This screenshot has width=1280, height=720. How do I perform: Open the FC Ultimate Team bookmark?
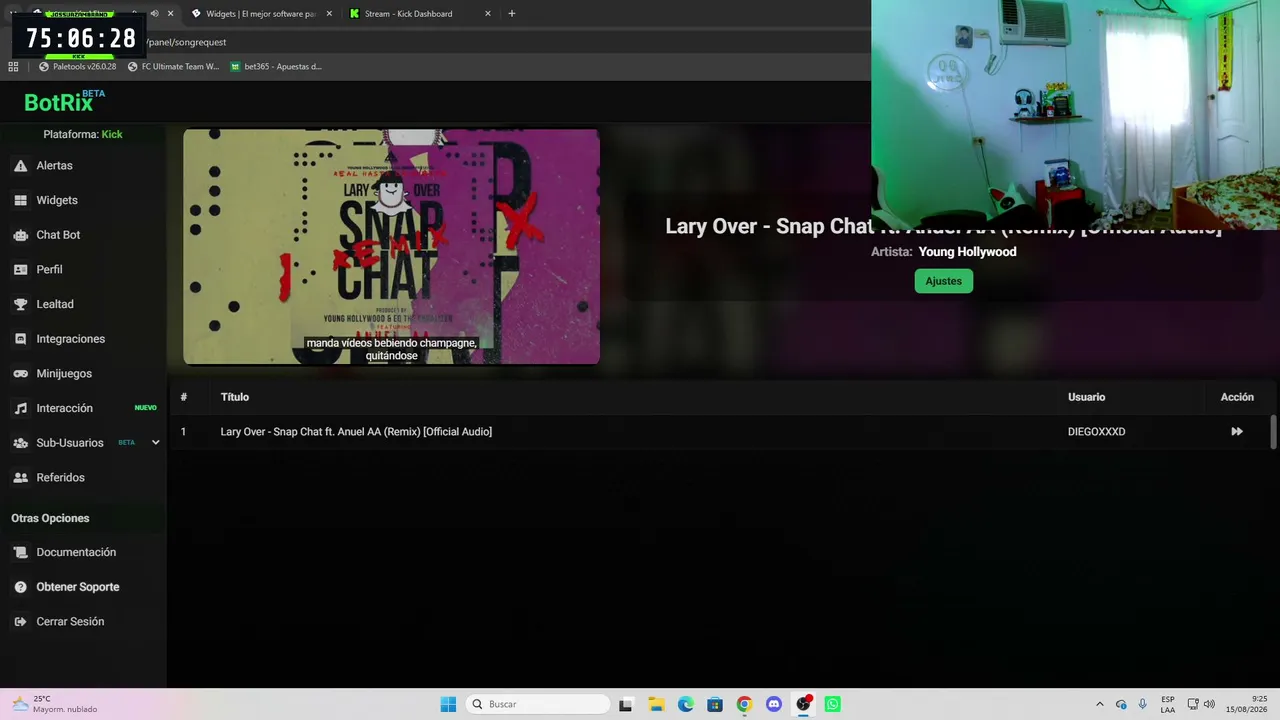173,67
